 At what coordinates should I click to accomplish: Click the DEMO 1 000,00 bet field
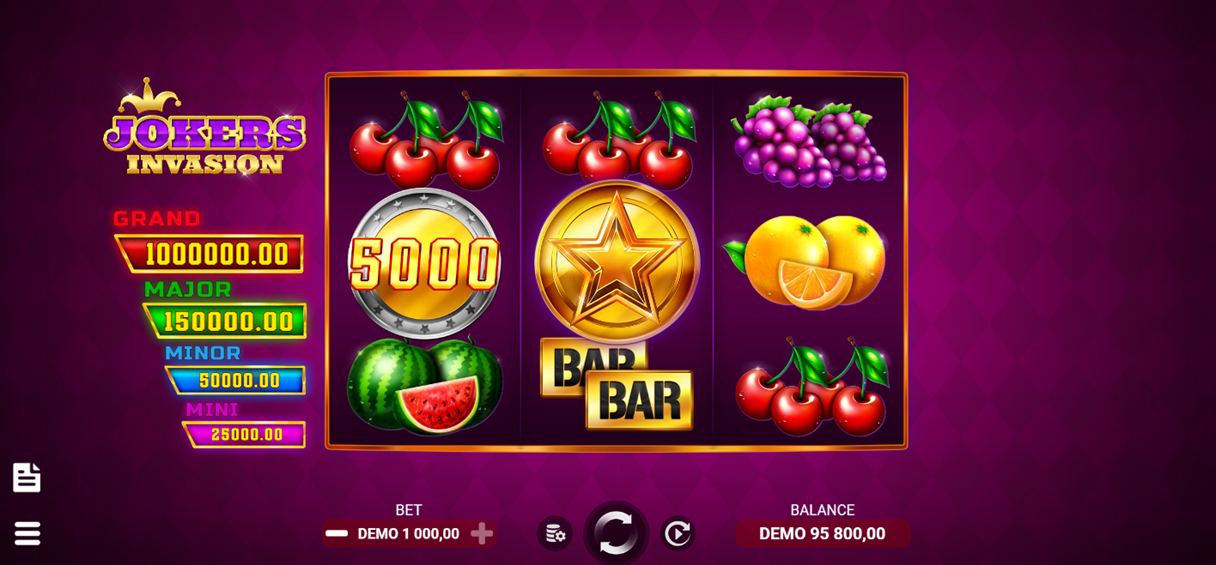point(409,534)
